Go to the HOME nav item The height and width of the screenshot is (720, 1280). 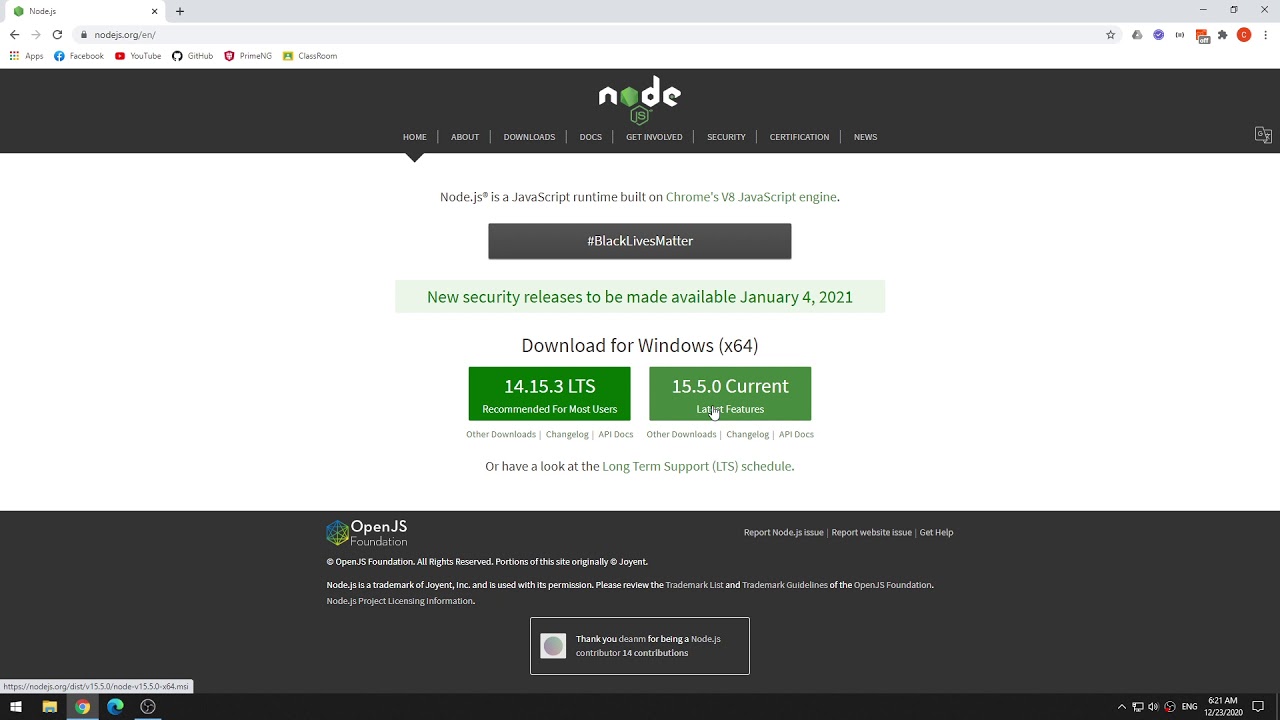[x=415, y=137]
